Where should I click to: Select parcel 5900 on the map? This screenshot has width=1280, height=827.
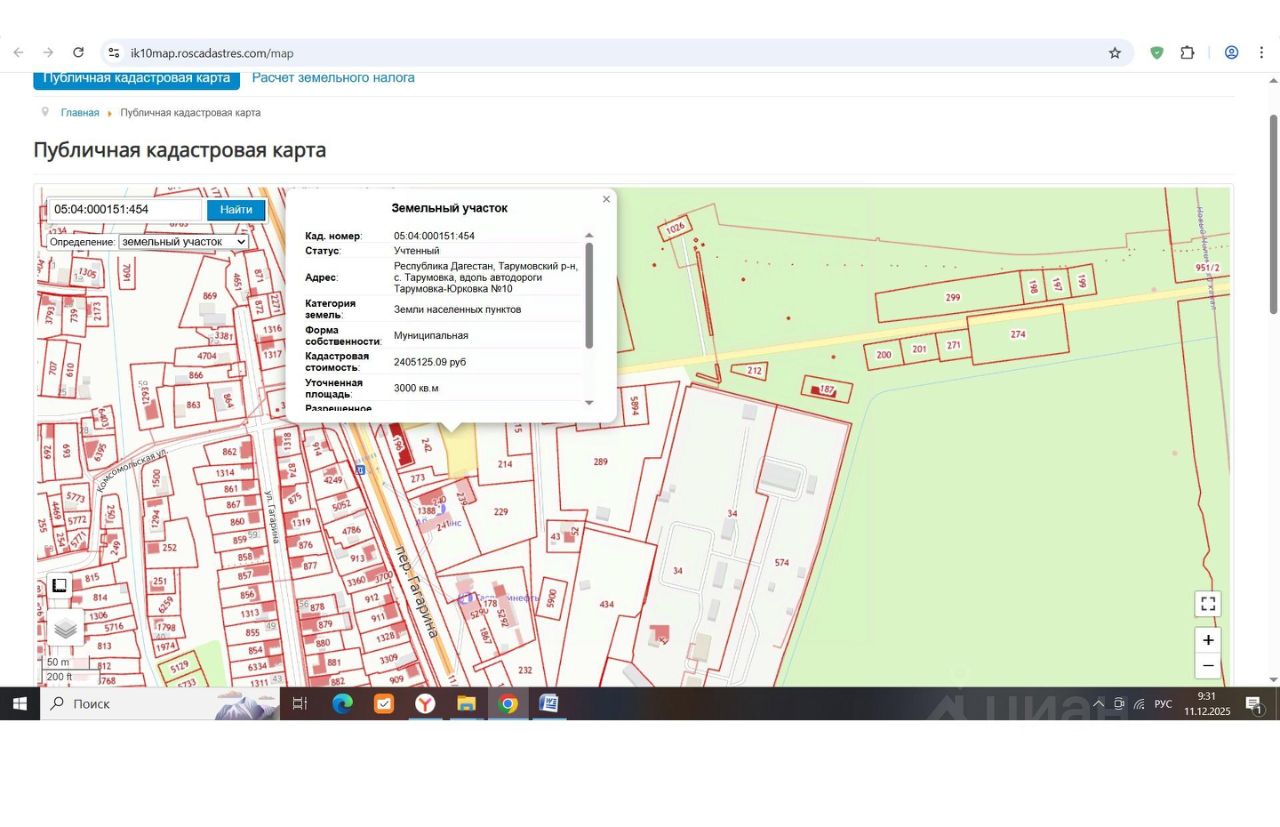pos(550,598)
